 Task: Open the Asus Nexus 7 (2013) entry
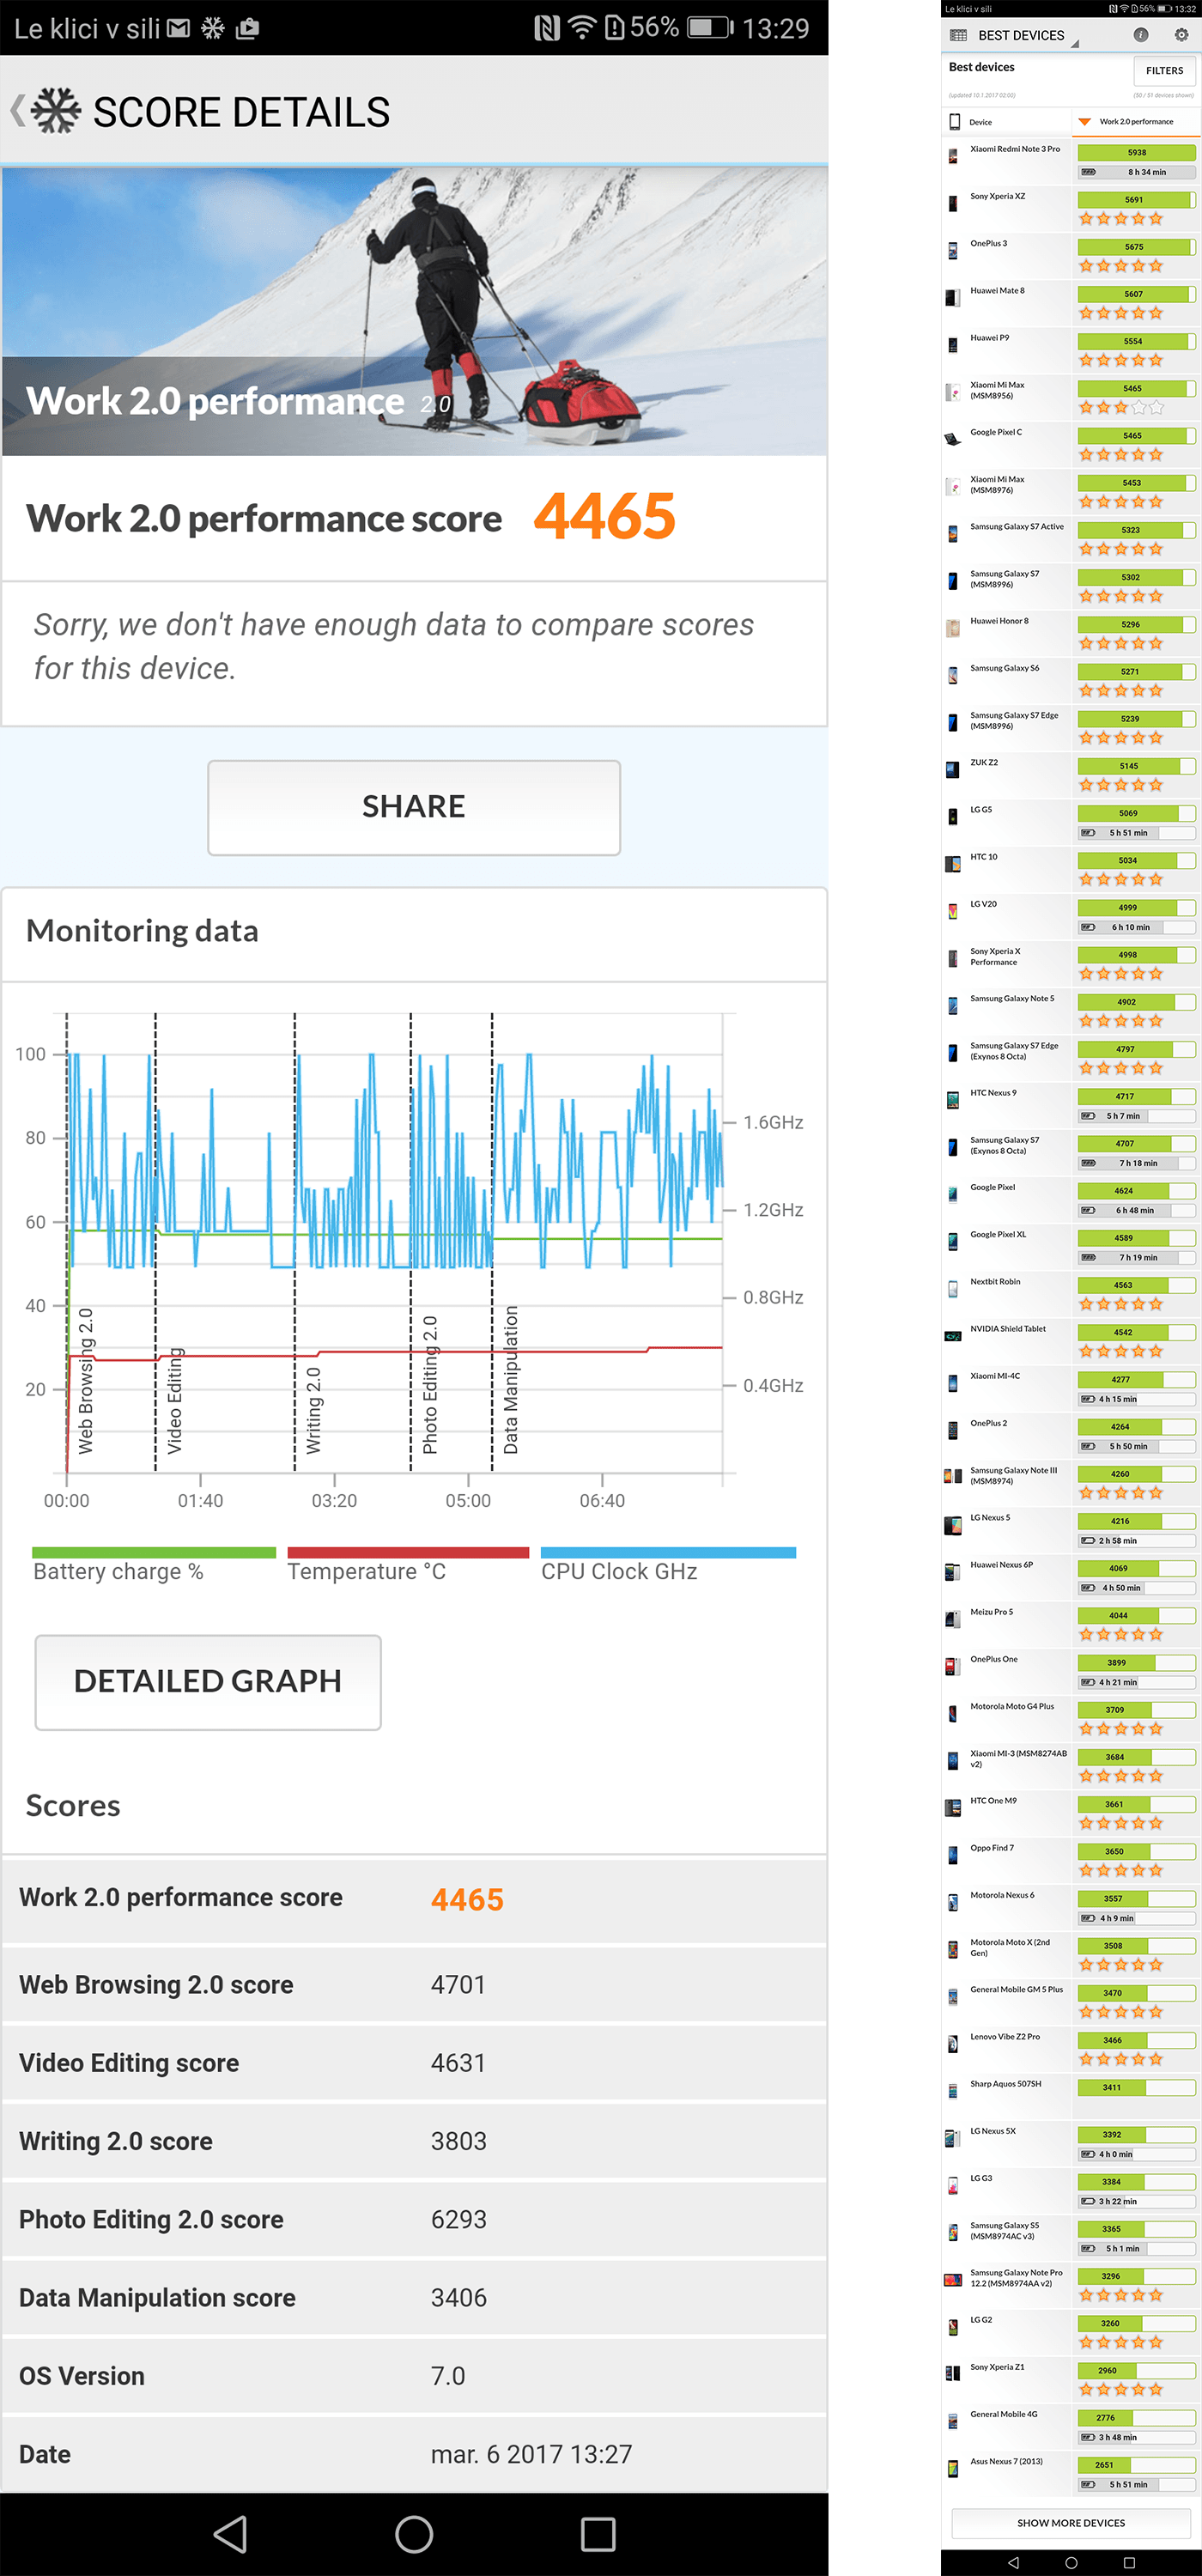coord(1070,2473)
